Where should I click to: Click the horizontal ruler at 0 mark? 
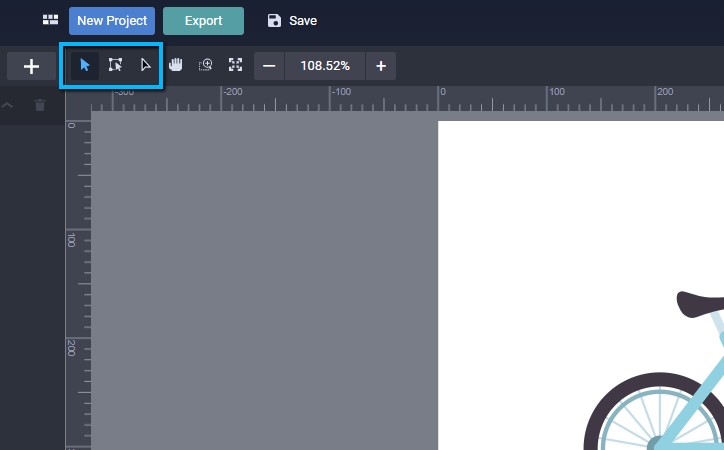[439, 98]
